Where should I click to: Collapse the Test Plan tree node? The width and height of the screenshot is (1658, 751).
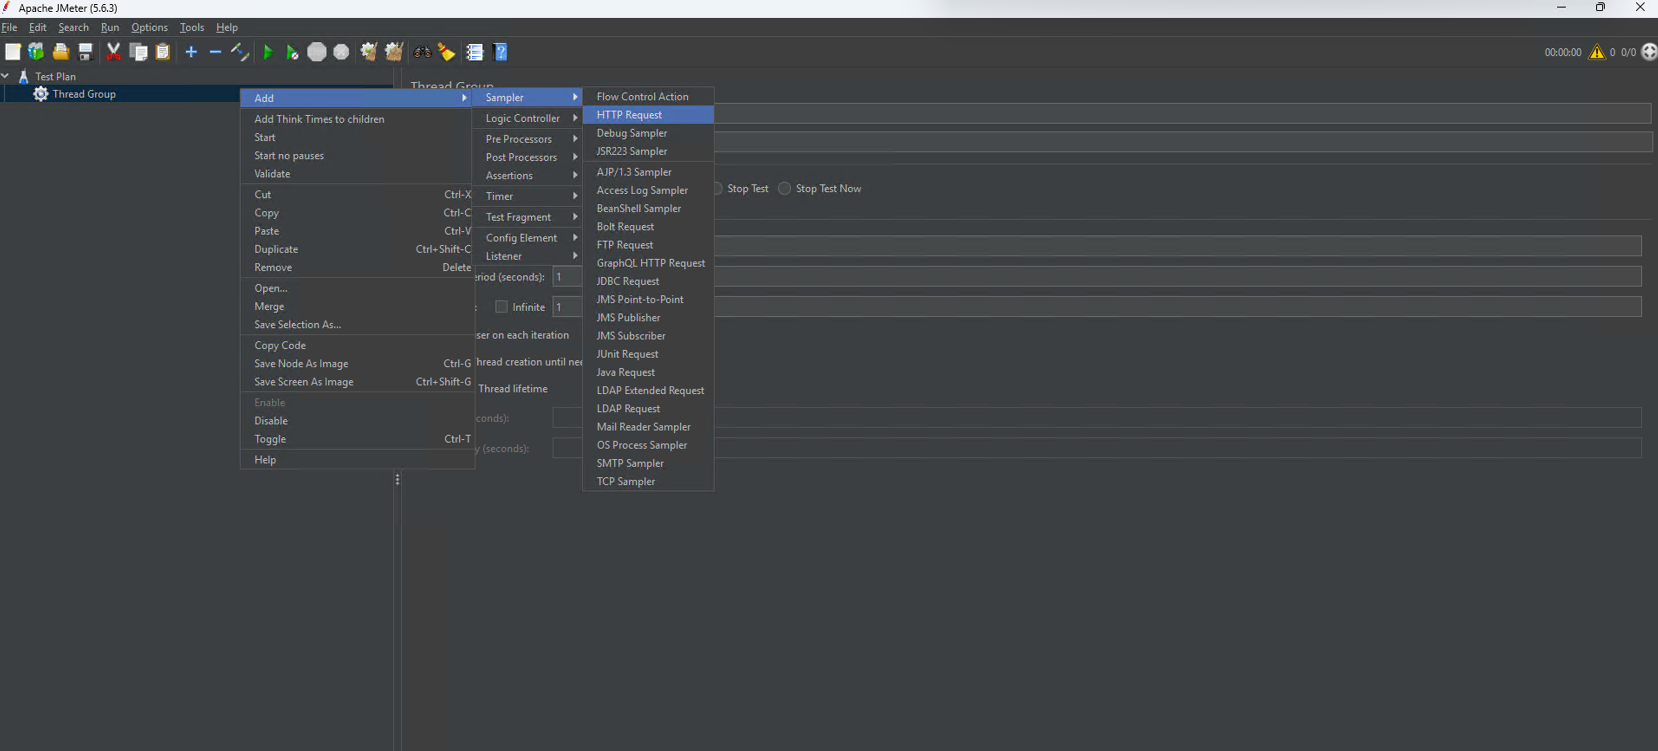pyautogui.click(x=6, y=76)
